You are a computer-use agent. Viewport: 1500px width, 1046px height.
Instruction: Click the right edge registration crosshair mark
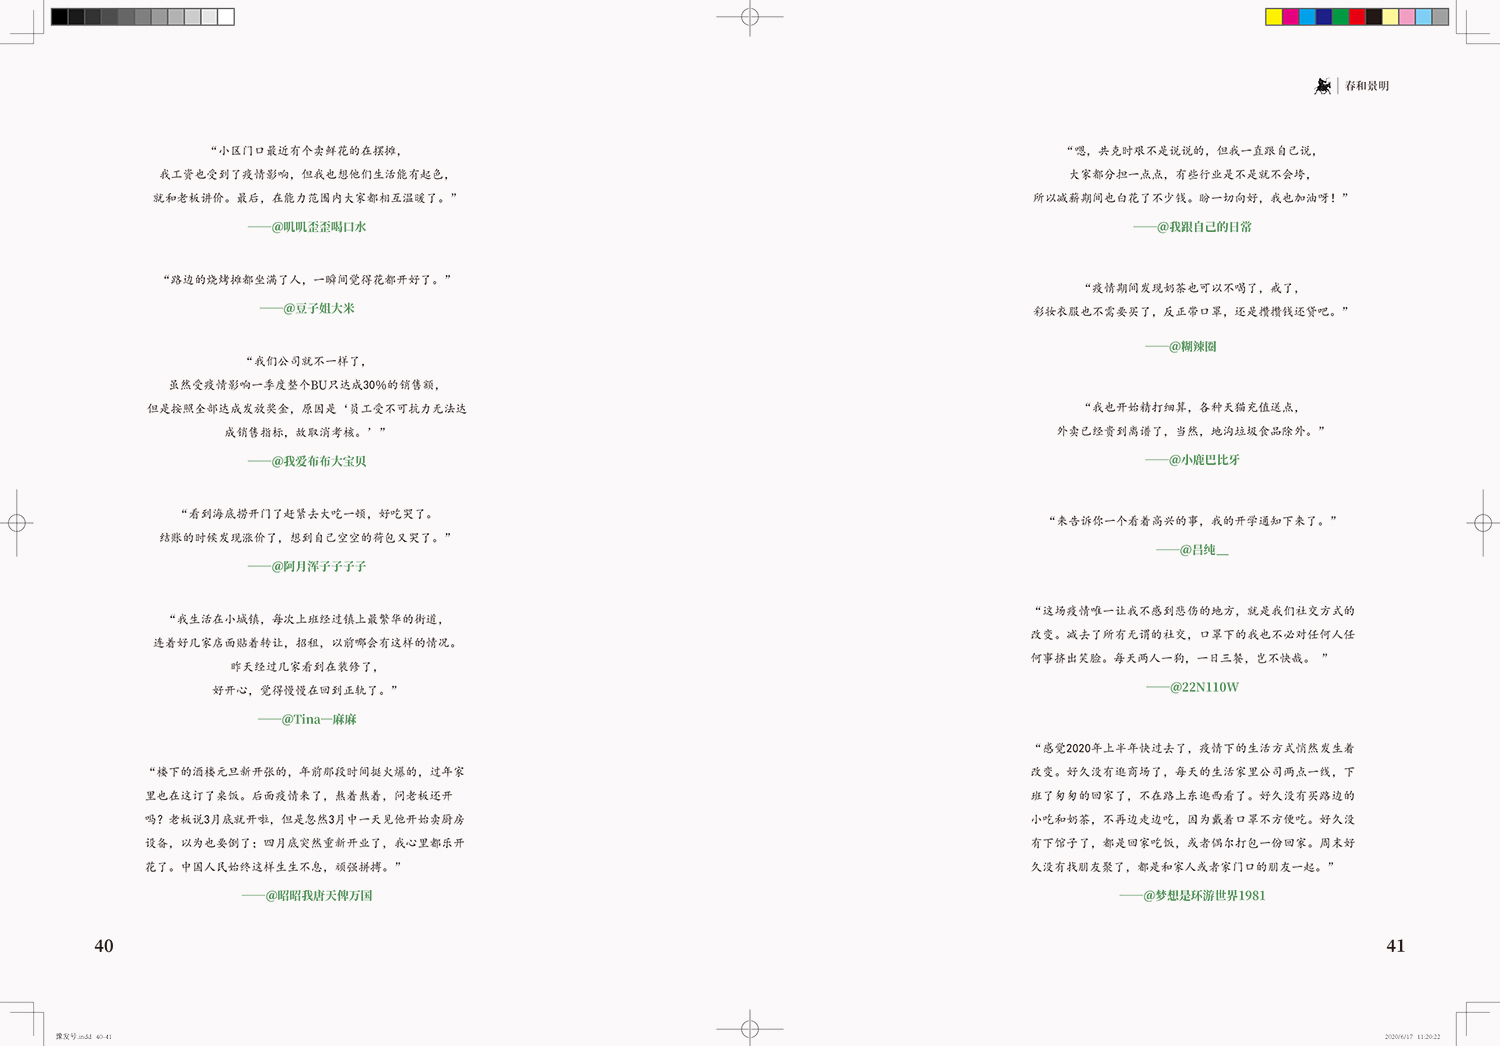[1483, 522]
